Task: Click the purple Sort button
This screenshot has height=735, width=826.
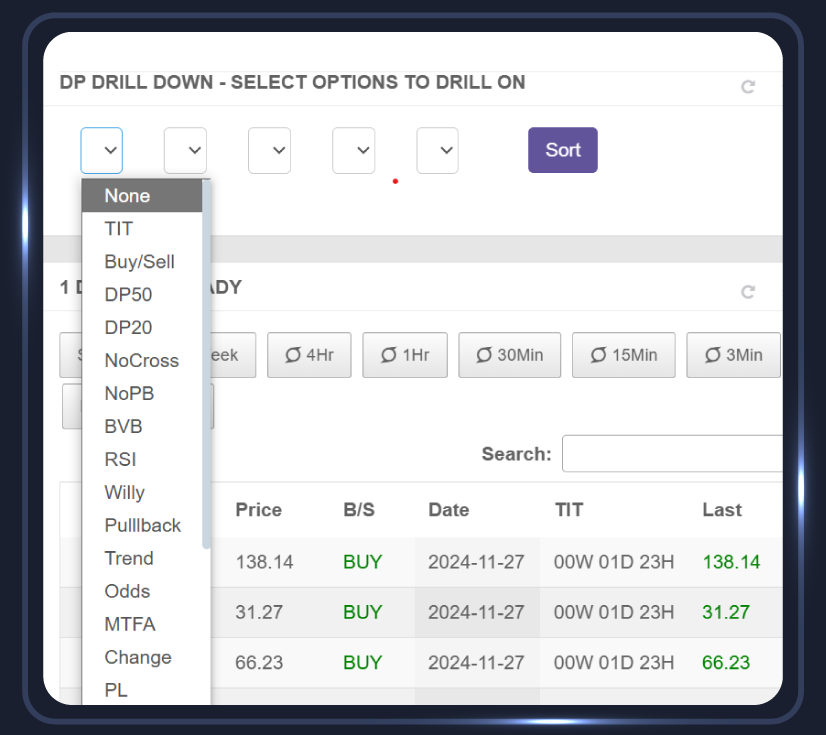Action: pyautogui.click(x=562, y=150)
